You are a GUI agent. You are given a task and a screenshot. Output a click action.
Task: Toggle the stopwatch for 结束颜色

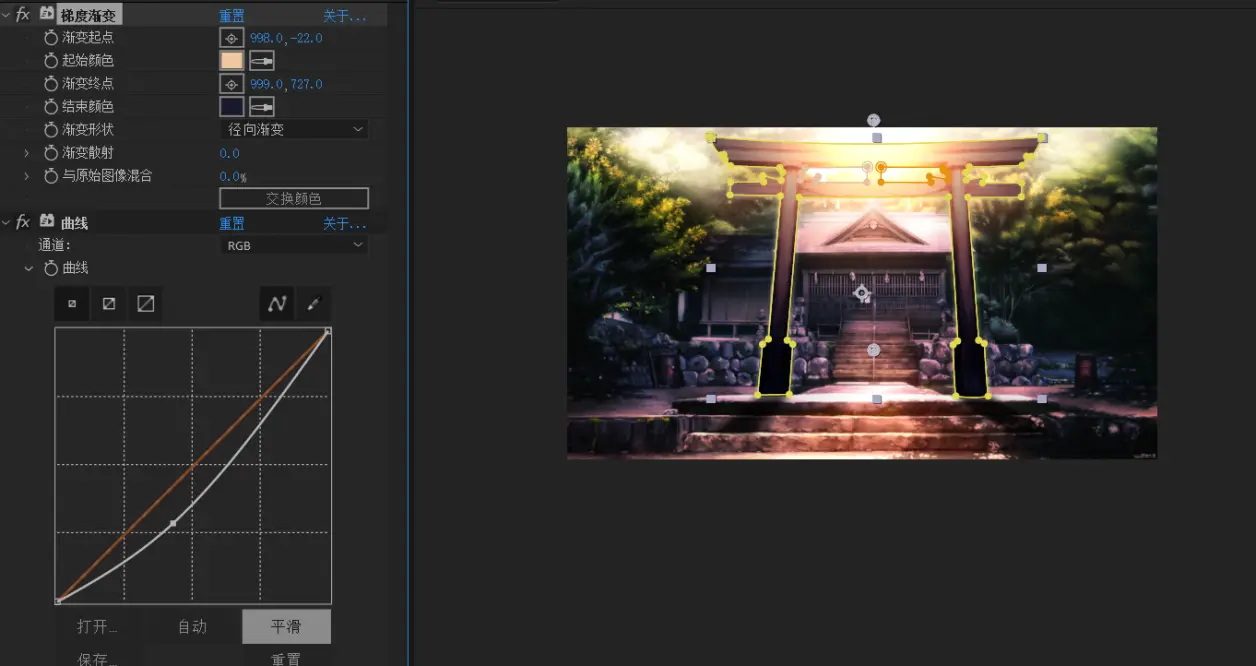(x=51, y=107)
